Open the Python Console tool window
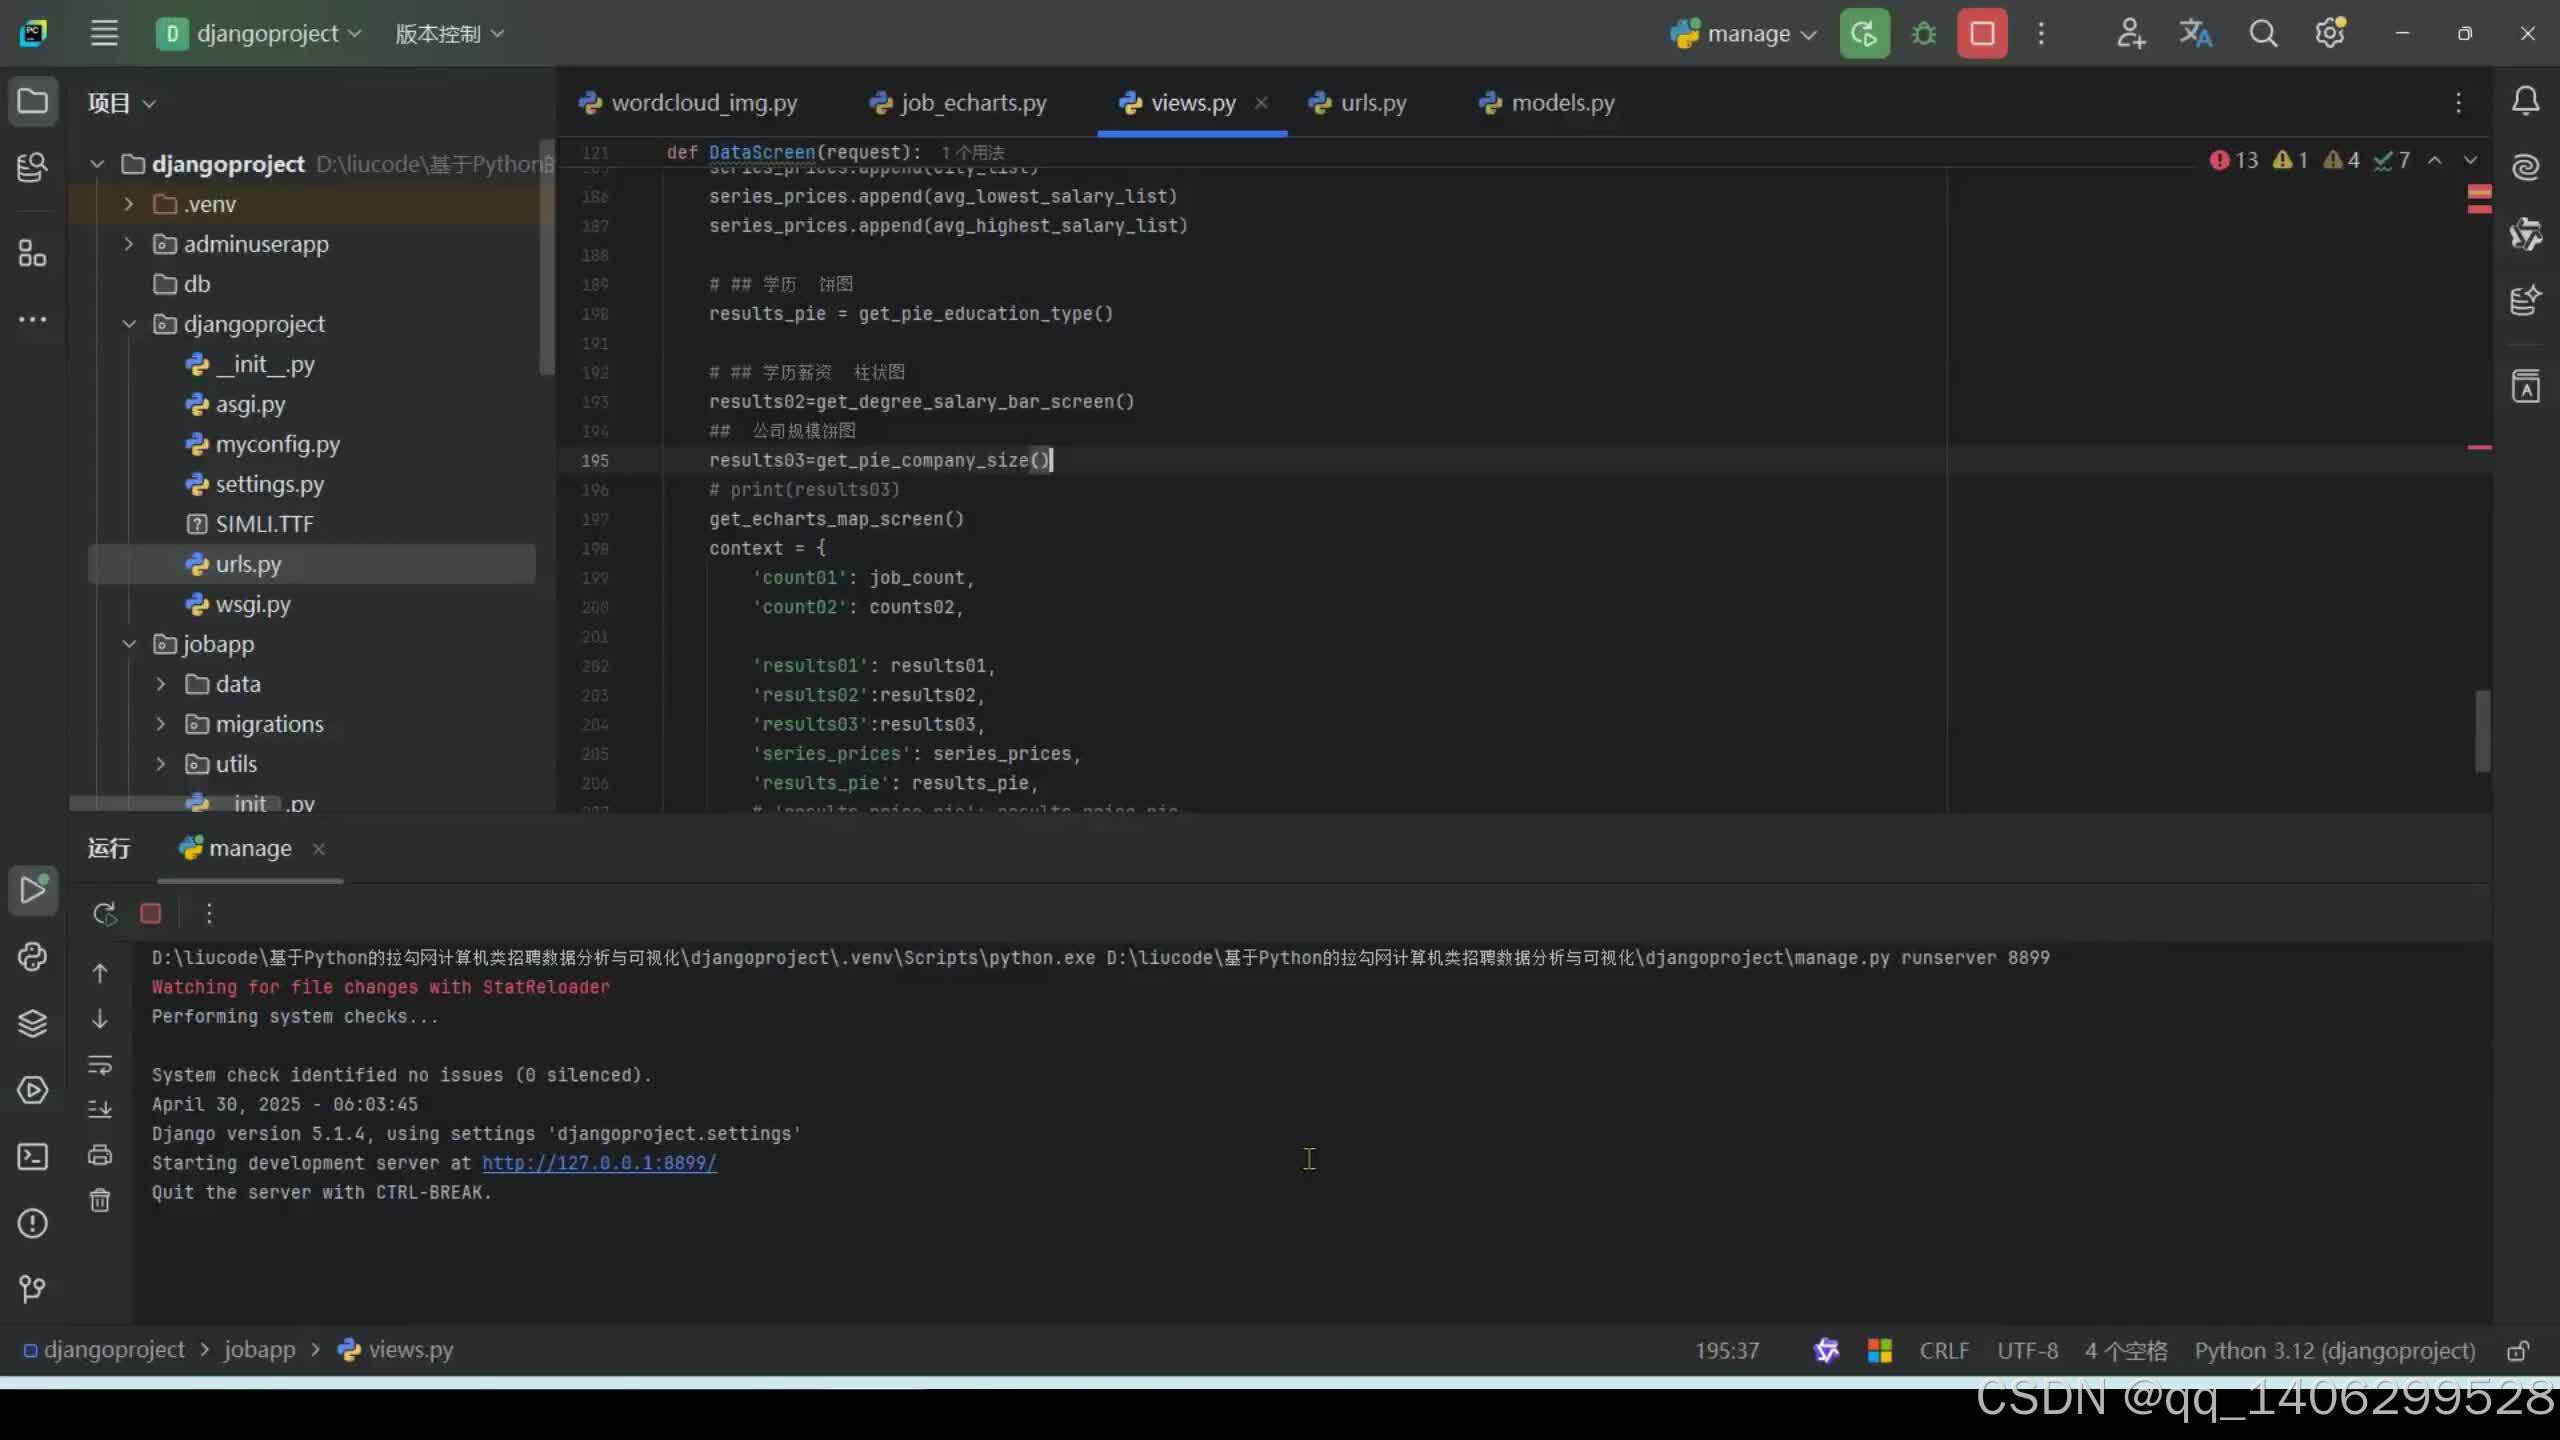Image resolution: width=2560 pixels, height=1440 pixels. click(32, 957)
